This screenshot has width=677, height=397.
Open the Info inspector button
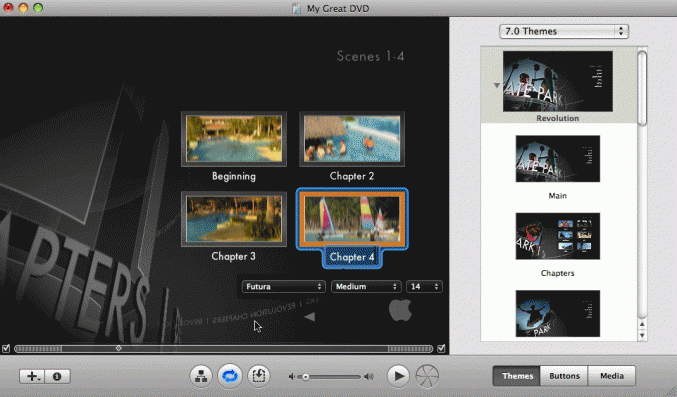click(57, 376)
